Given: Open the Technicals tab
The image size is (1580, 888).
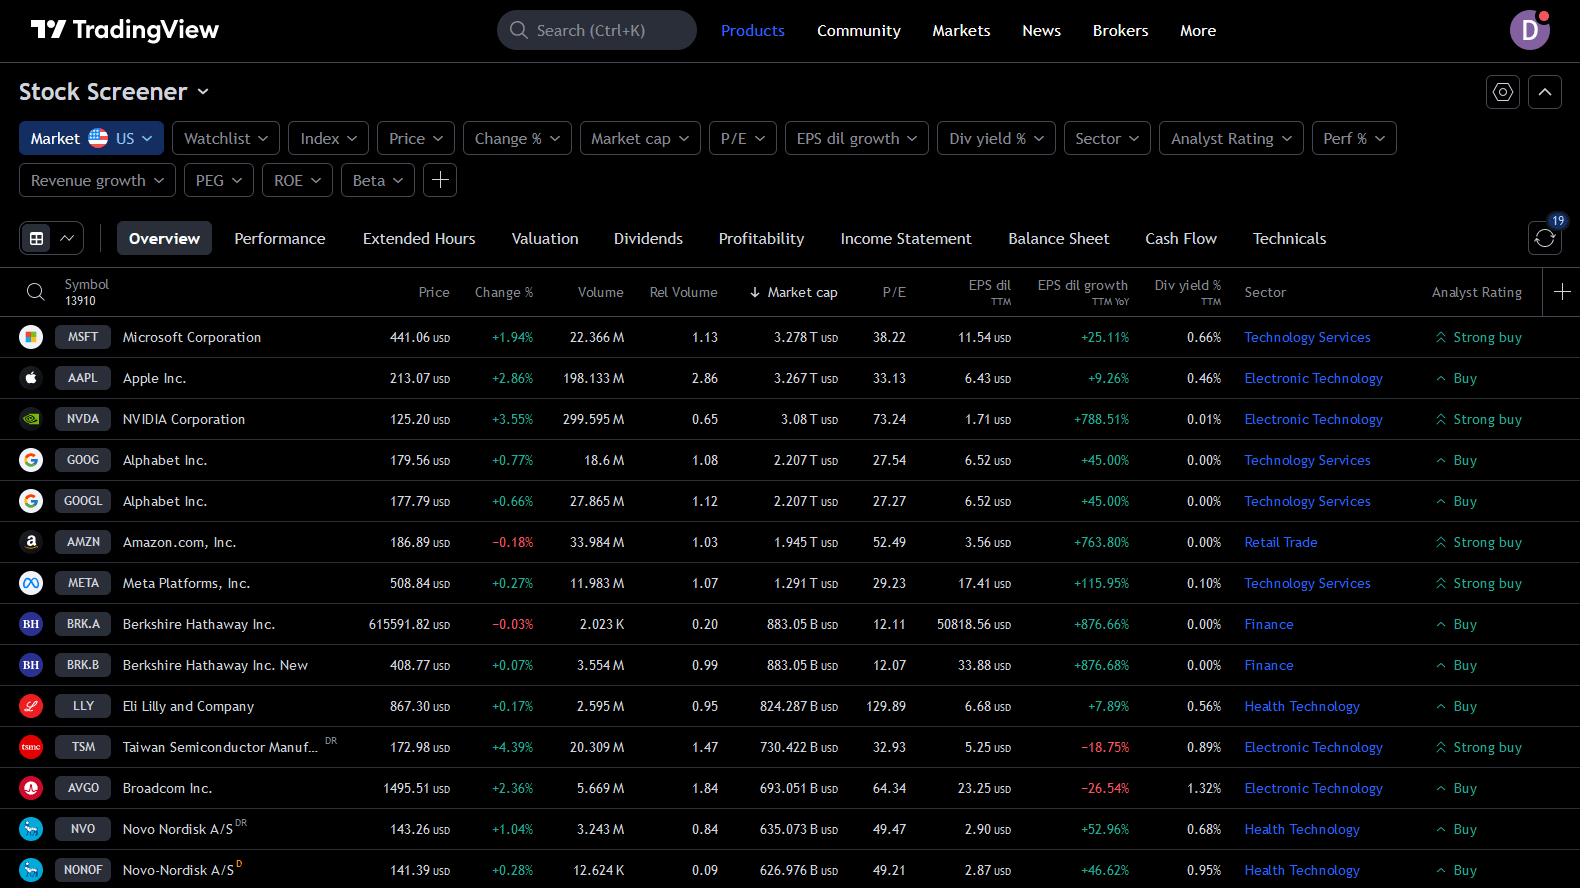Looking at the screenshot, I should 1289,238.
